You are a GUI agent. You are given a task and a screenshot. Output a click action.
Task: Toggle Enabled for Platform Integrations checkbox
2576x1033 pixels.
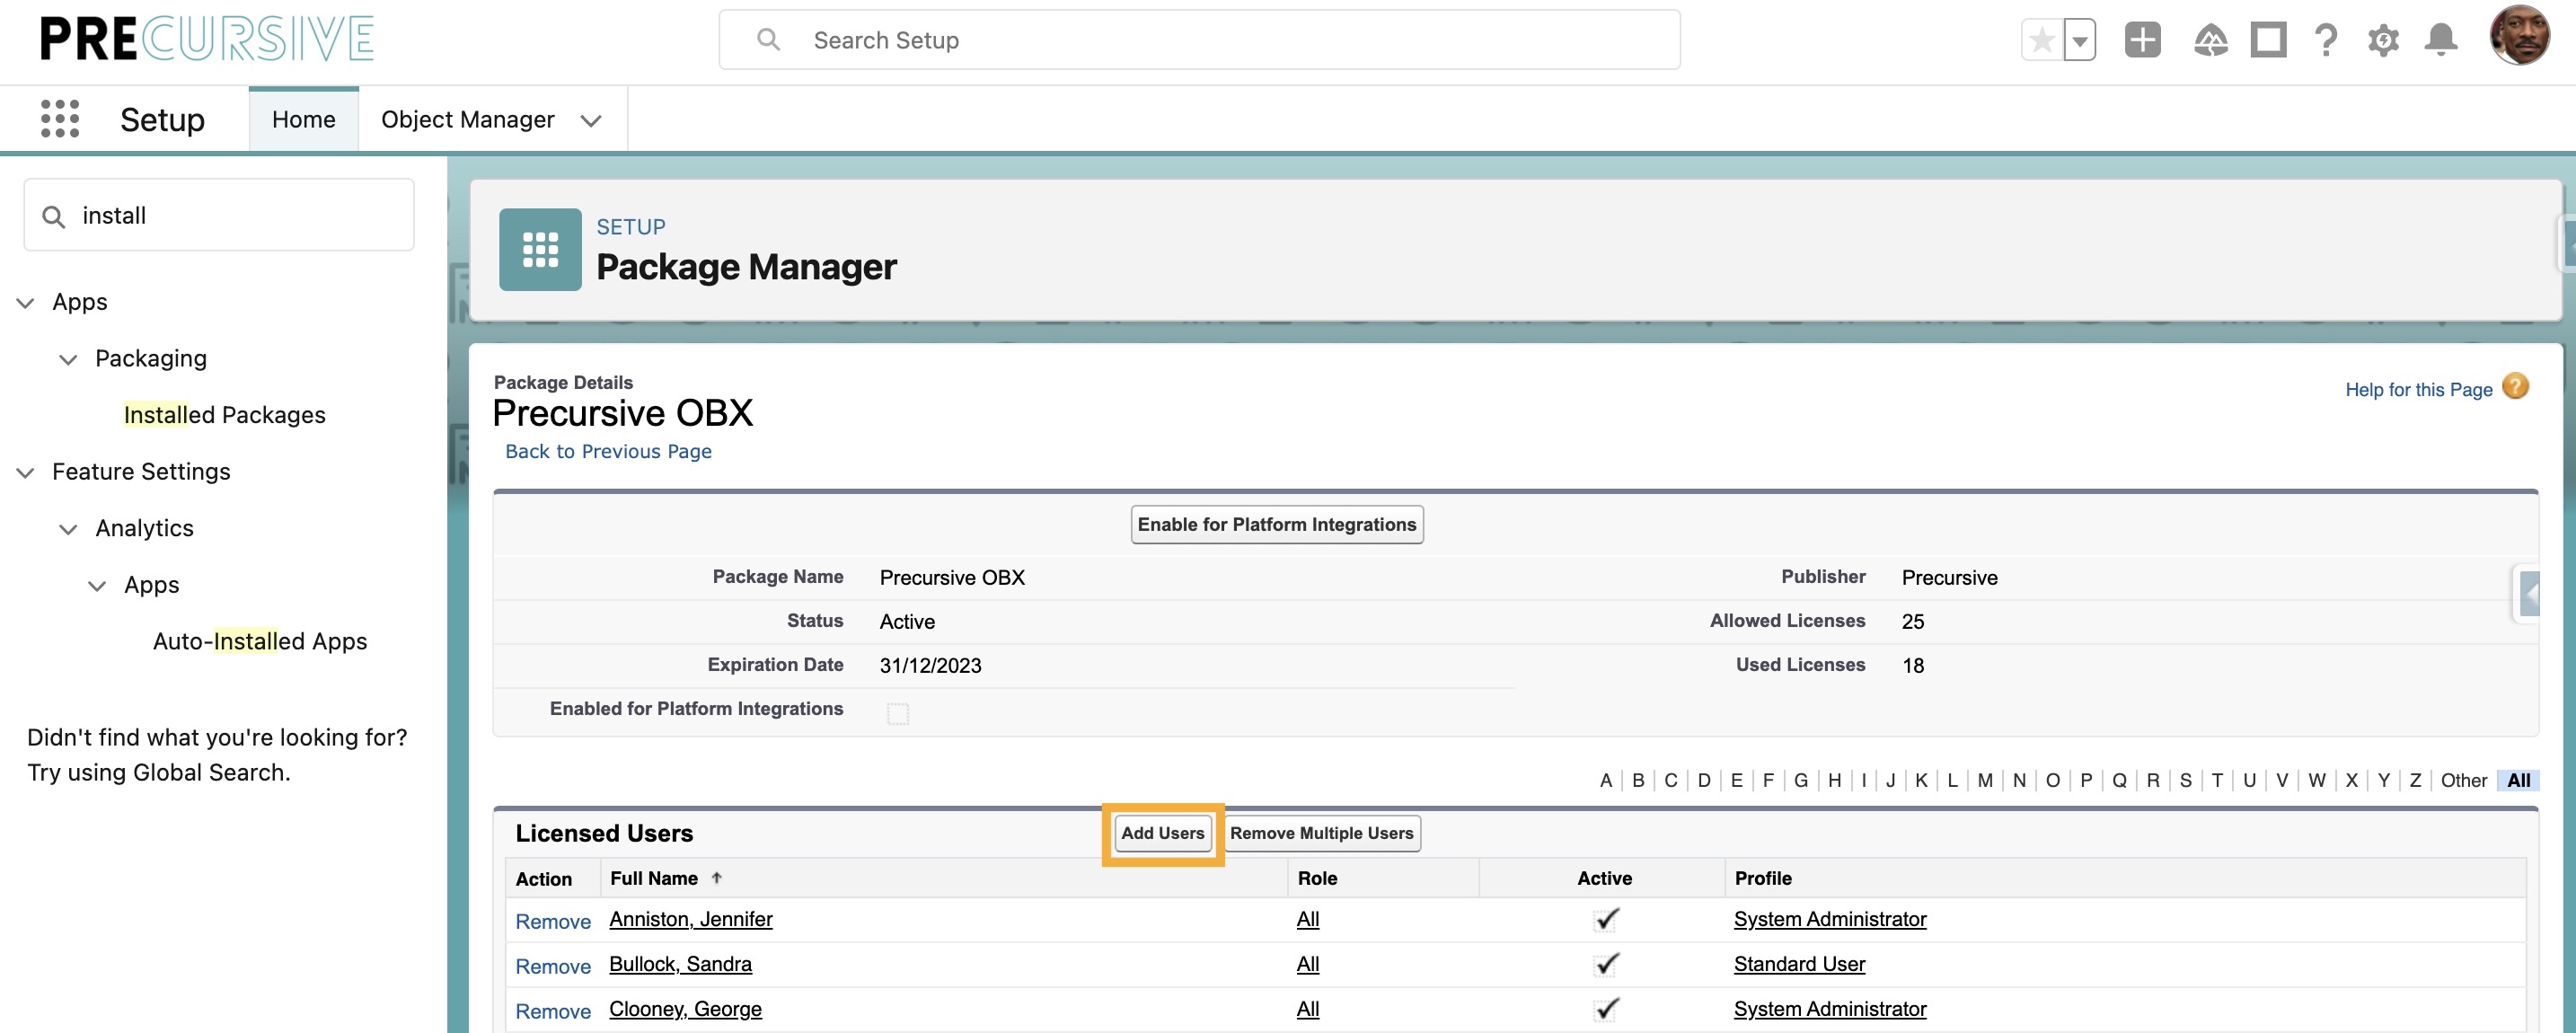pyautogui.click(x=897, y=713)
